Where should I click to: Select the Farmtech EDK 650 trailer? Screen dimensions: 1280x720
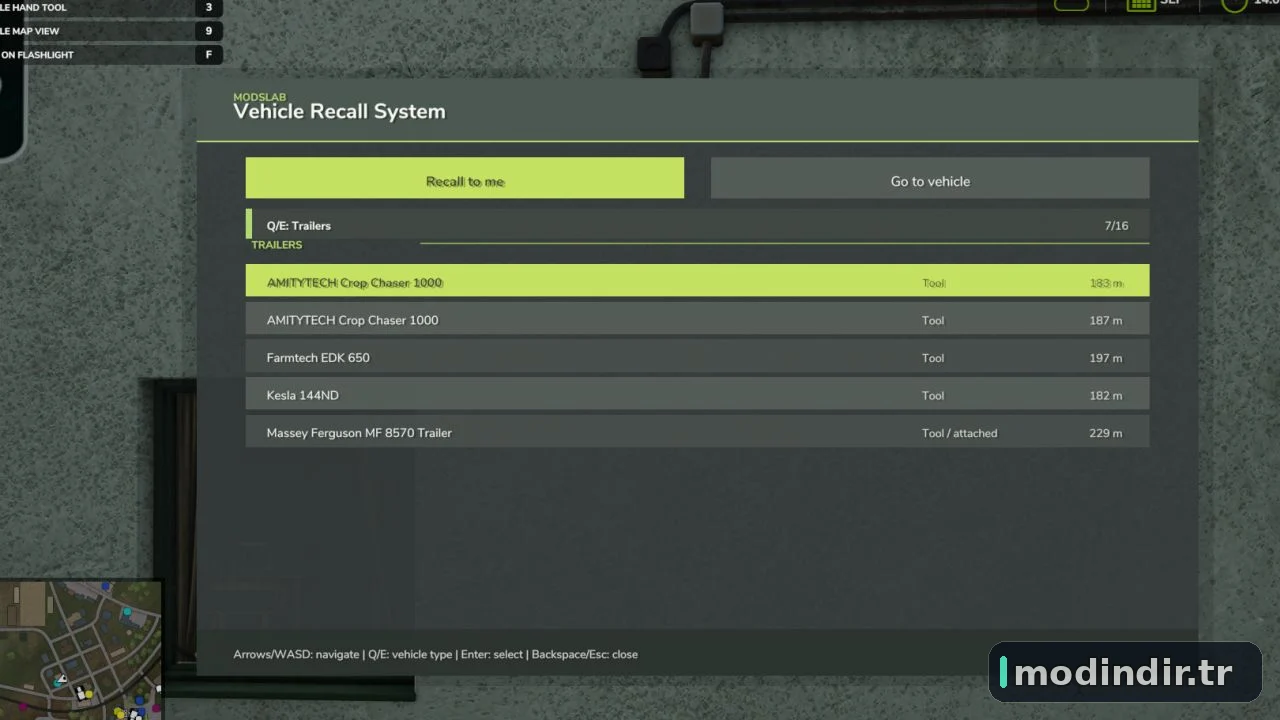[x=697, y=357]
